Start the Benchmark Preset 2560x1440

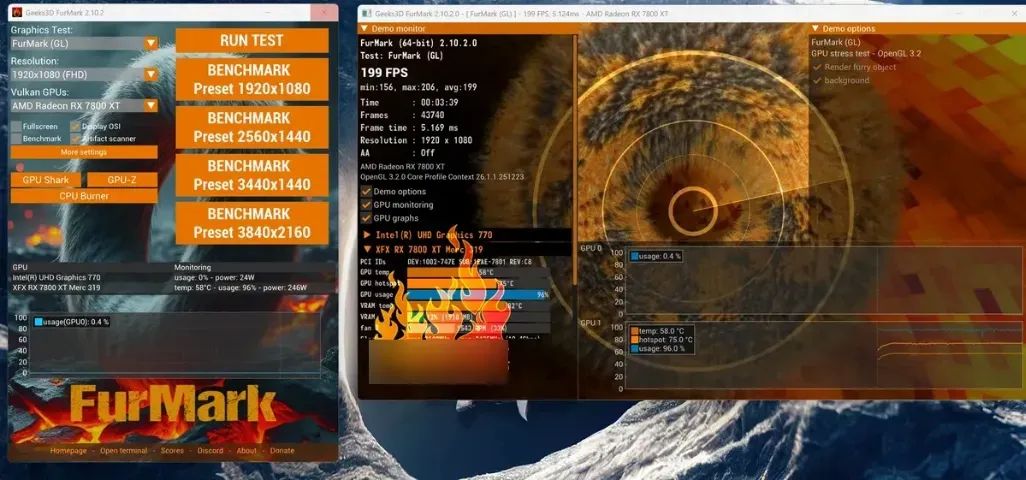tap(251, 127)
